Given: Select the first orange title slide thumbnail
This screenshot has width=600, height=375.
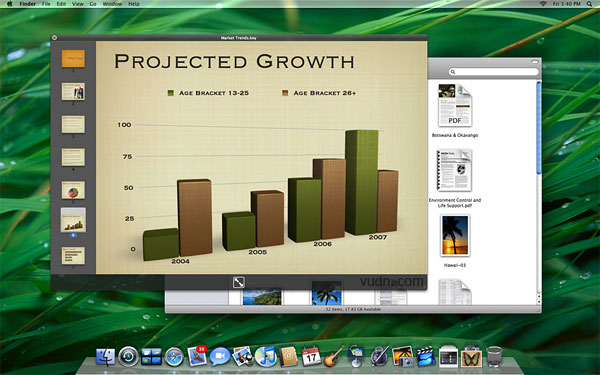Looking at the screenshot, I should coord(73,59).
